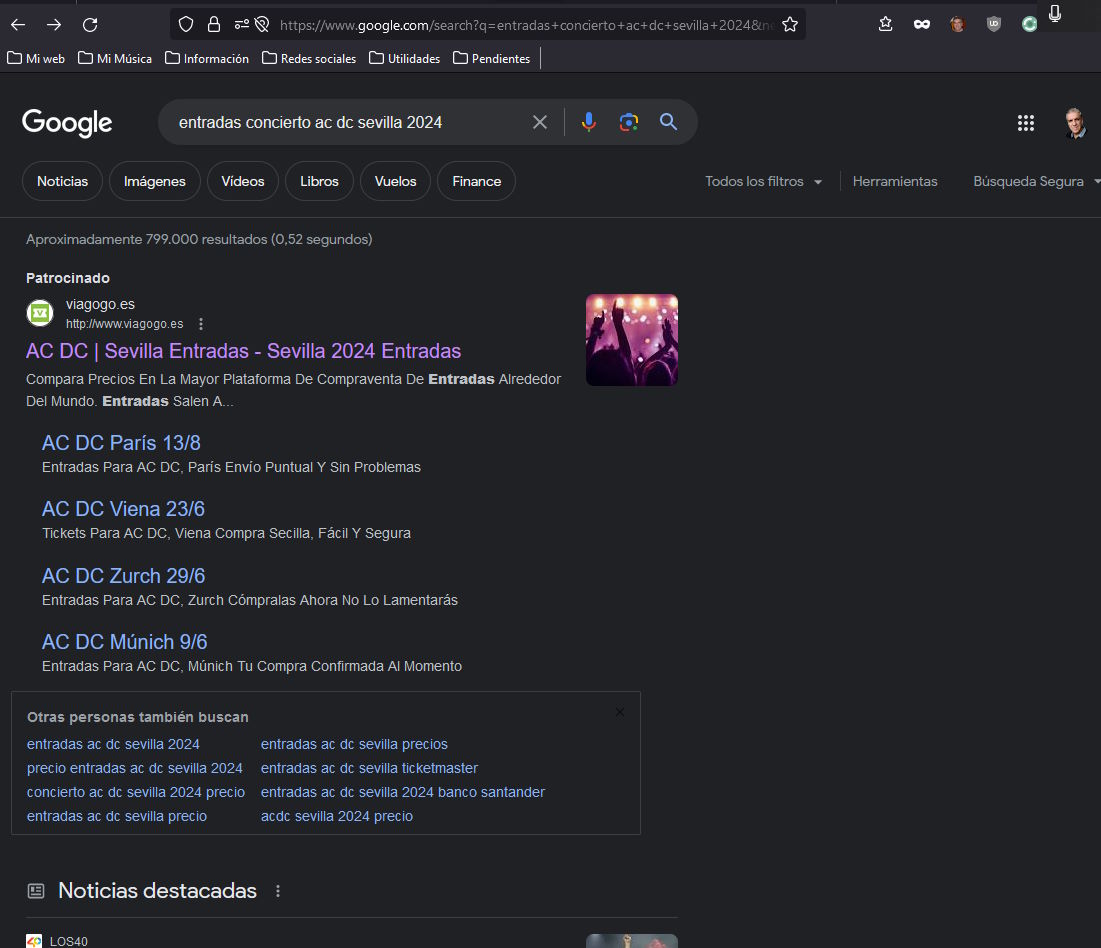This screenshot has height=948, width=1101.
Task: Open the 'AC DC París 13/8' link
Action: pos(121,443)
